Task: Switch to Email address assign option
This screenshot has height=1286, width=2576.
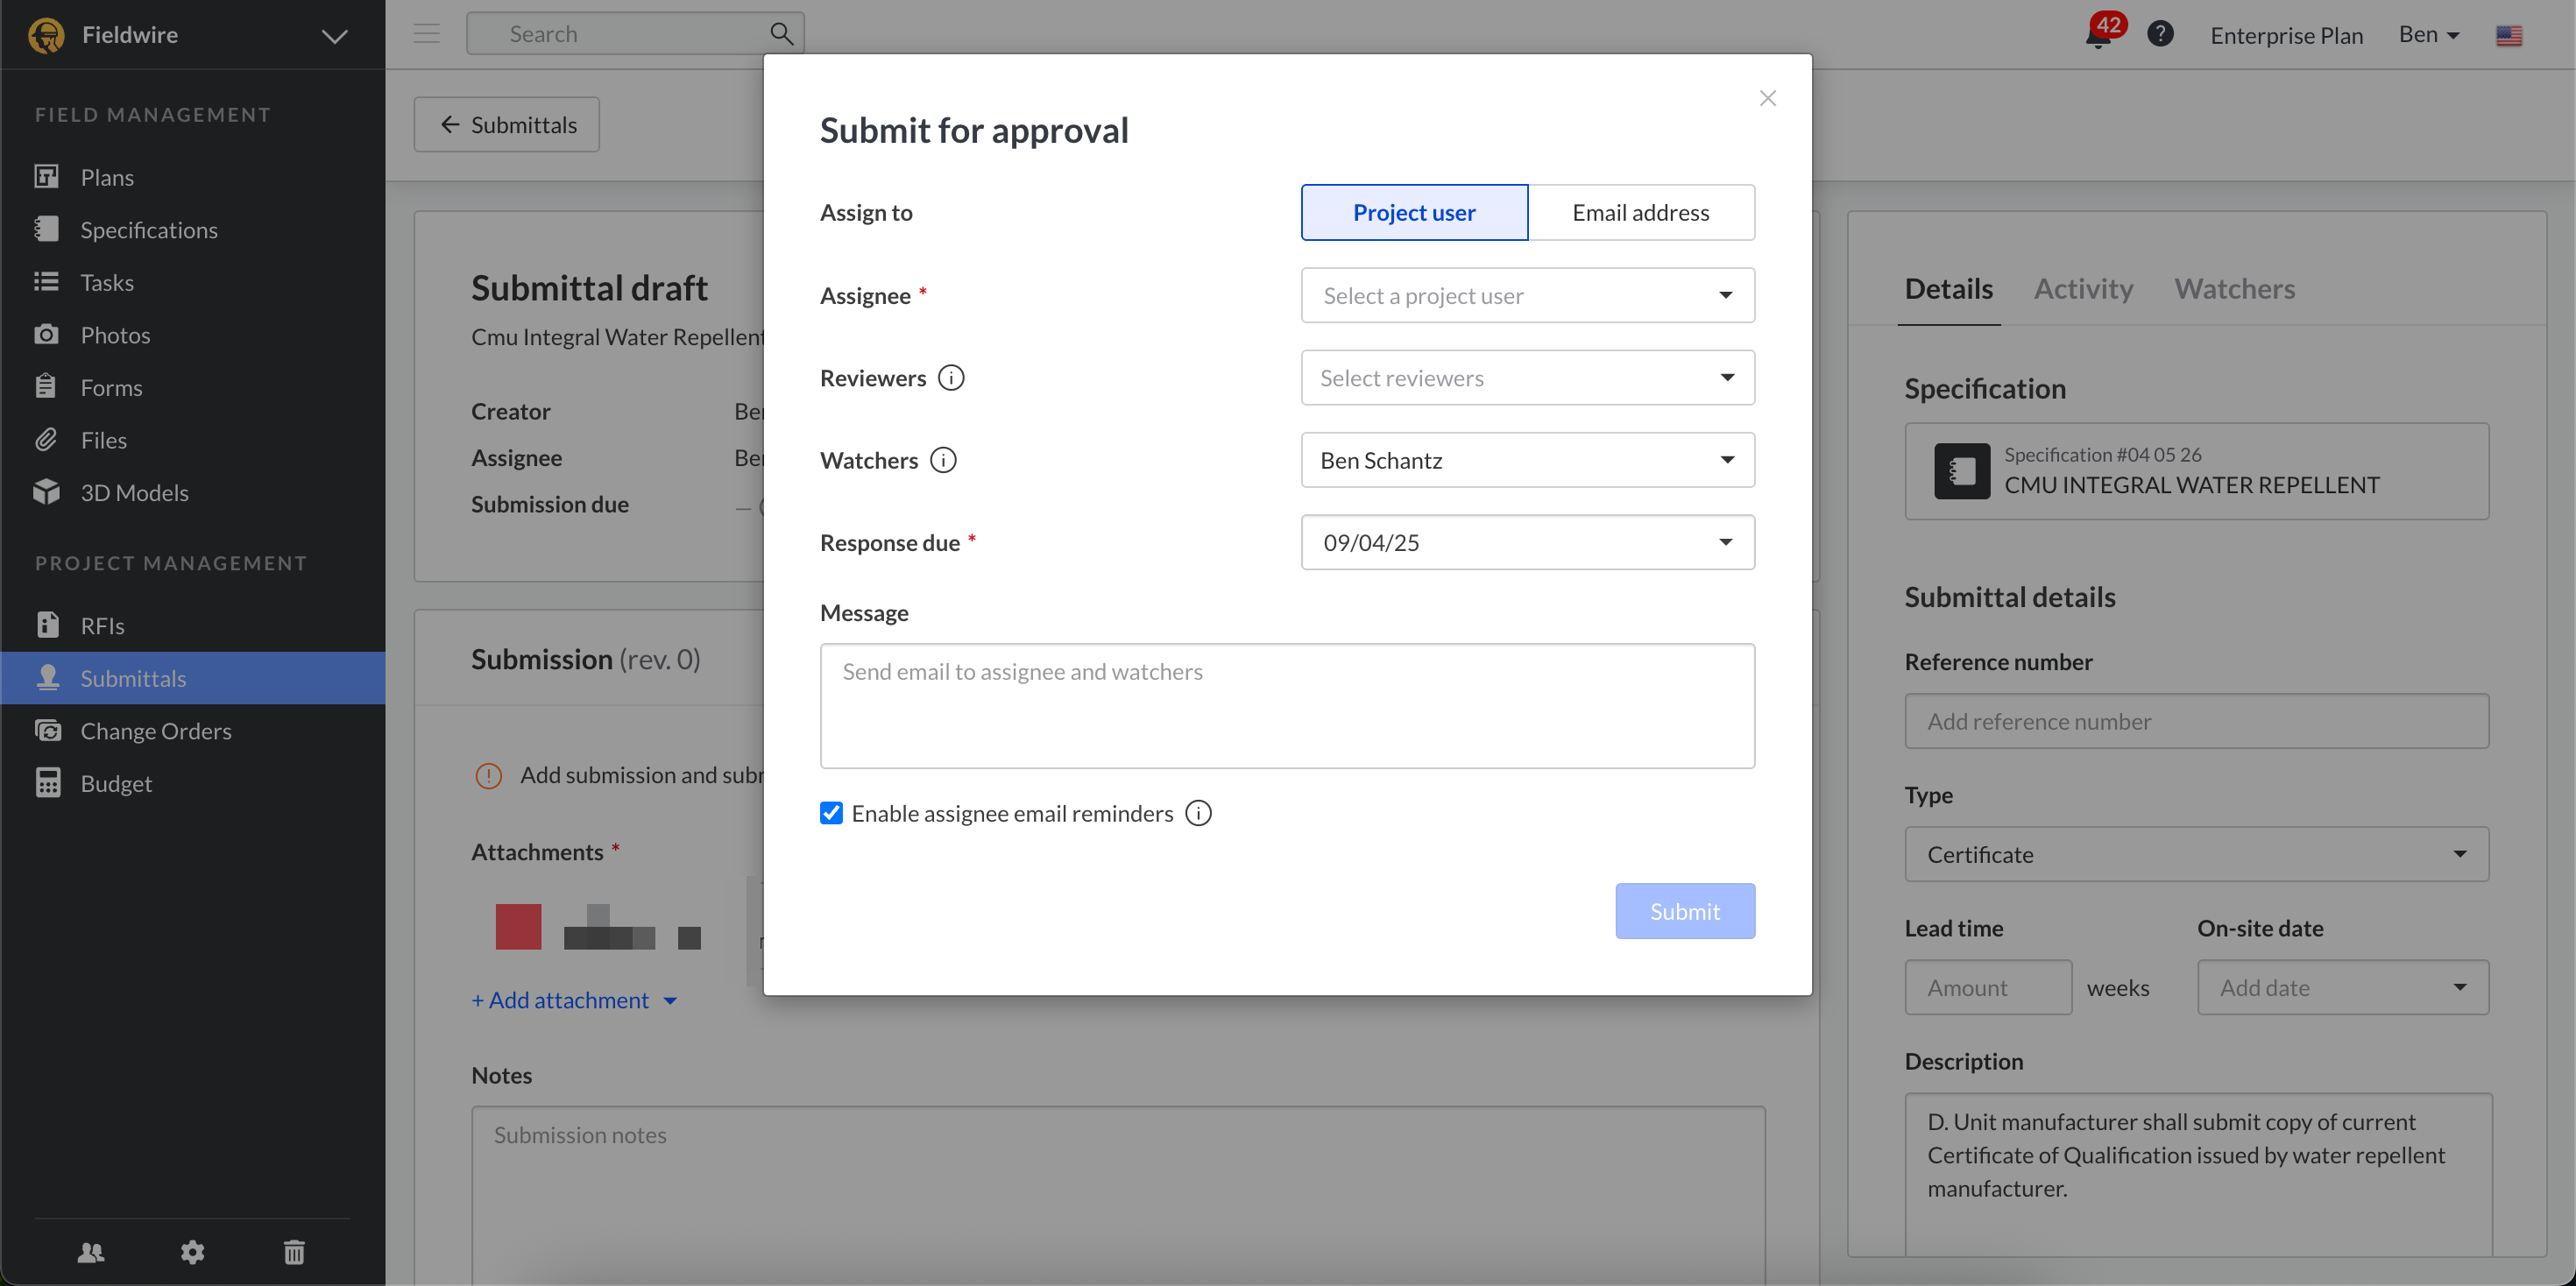Action: click(x=1640, y=212)
